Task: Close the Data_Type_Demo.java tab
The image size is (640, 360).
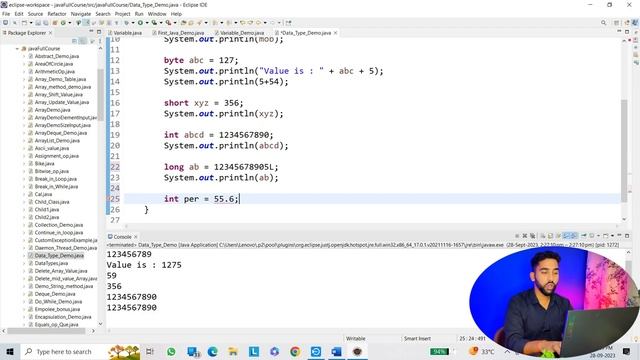Action: tap(336, 33)
